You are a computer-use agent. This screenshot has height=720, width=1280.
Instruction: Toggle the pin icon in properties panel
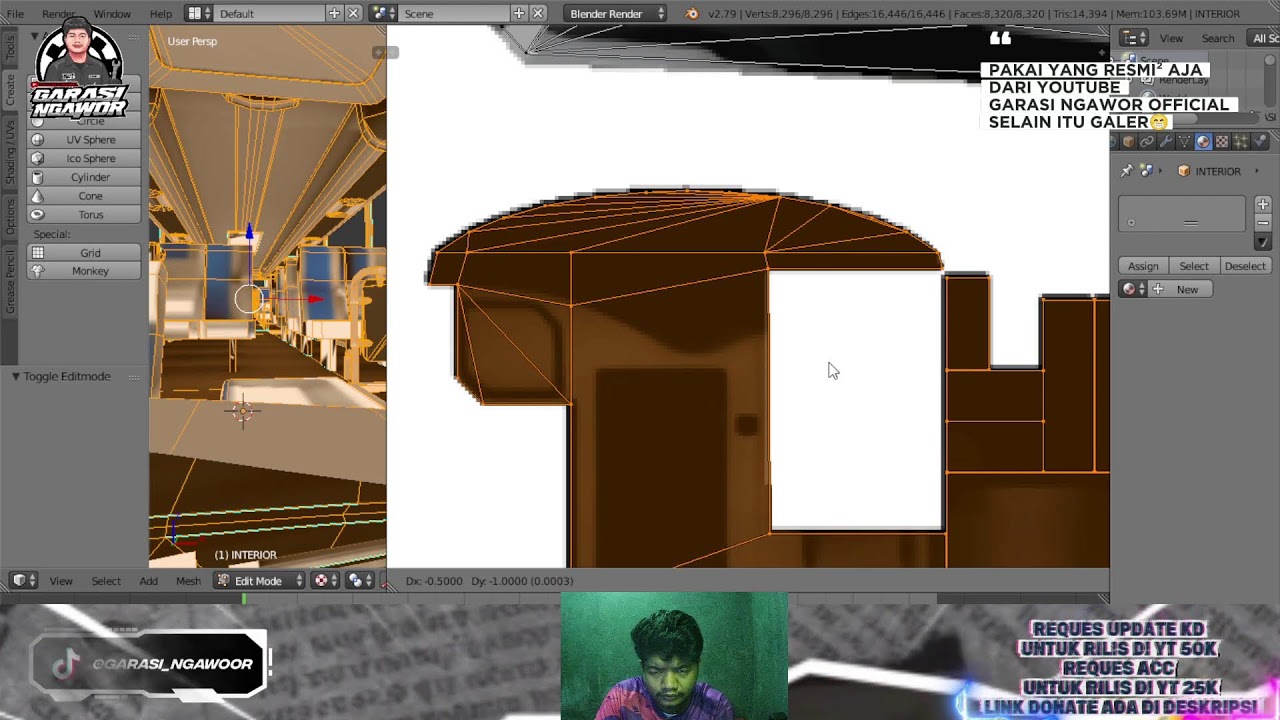[1126, 171]
